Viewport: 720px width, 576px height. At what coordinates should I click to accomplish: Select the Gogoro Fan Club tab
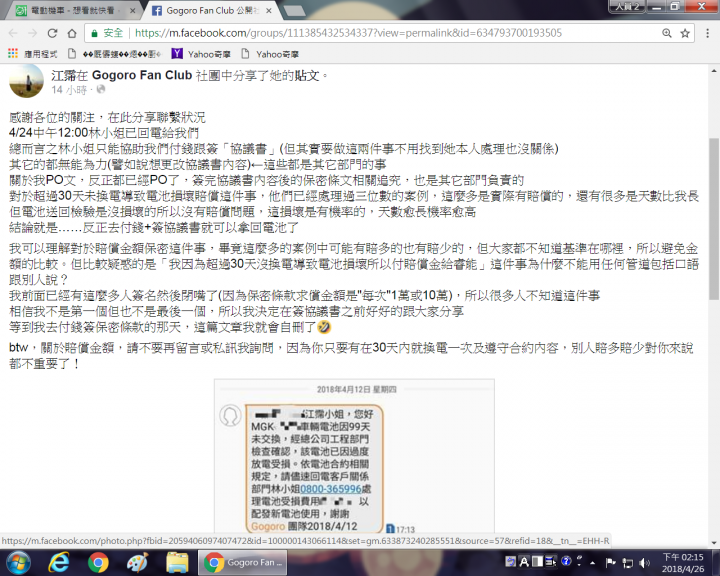[x=212, y=11]
